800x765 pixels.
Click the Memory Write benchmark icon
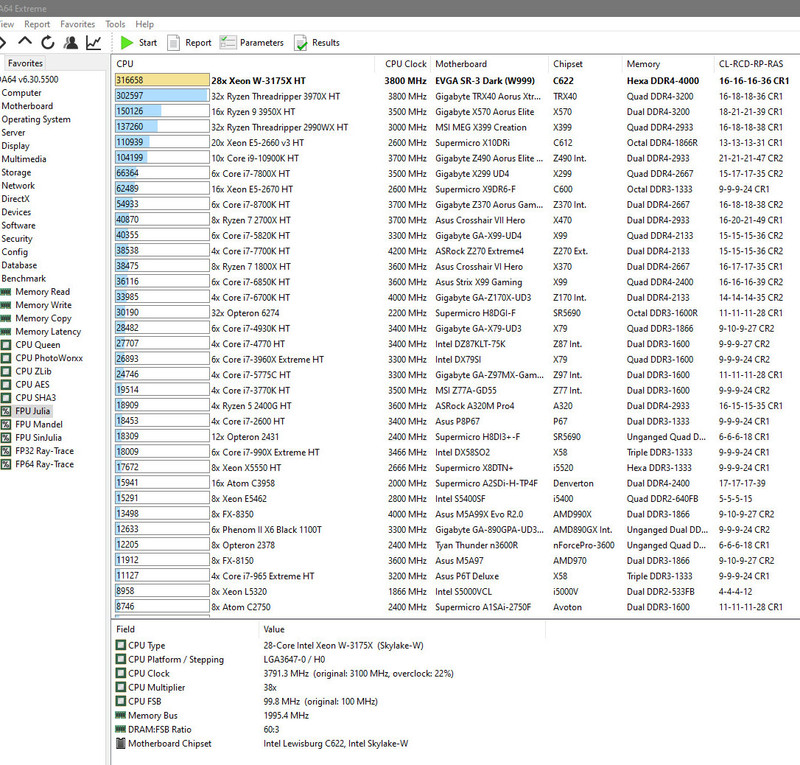pyautogui.click(x=6, y=305)
